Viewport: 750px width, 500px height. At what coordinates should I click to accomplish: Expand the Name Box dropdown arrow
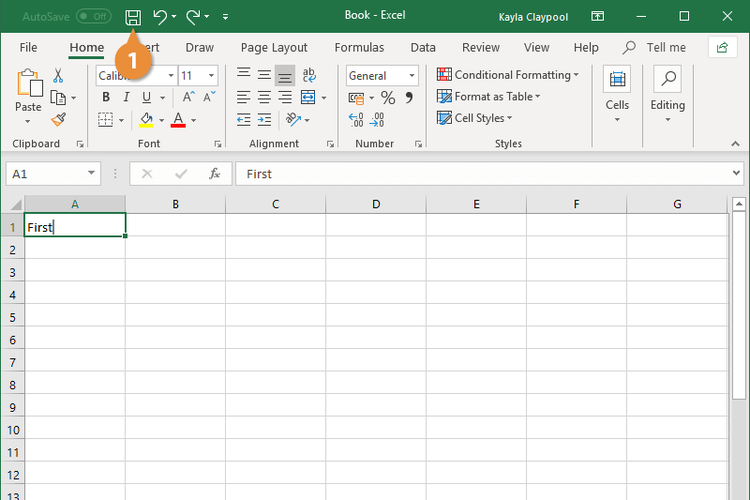click(x=91, y=173)
